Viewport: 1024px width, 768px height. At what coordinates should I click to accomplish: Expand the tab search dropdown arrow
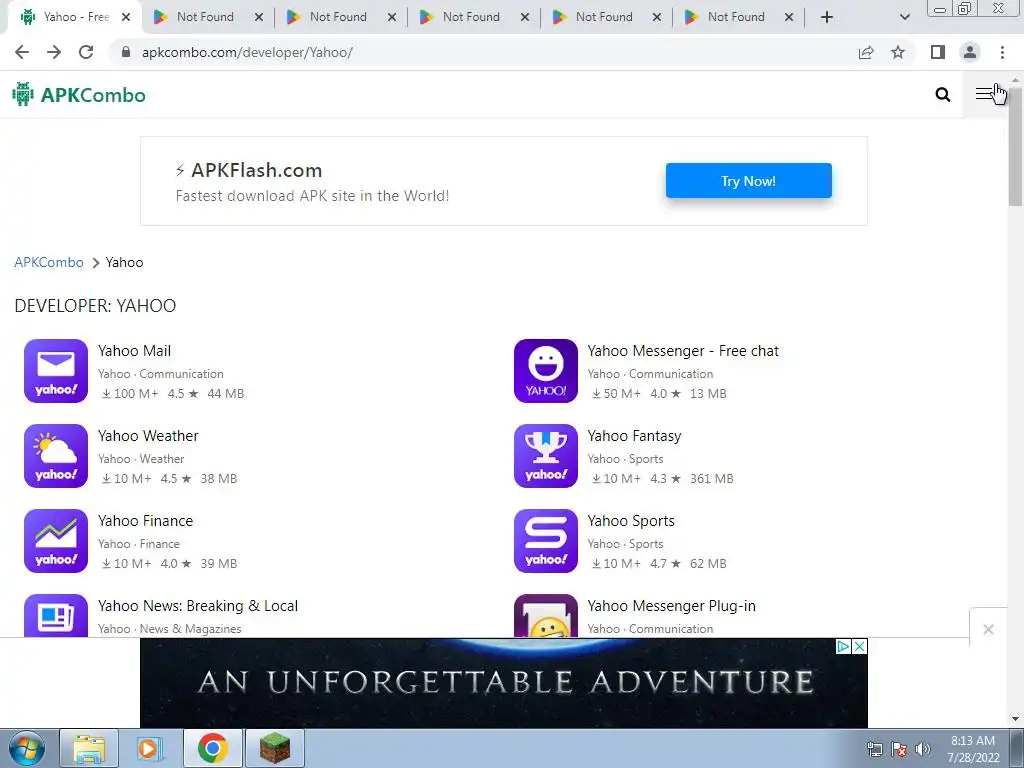tap(904, 17)
